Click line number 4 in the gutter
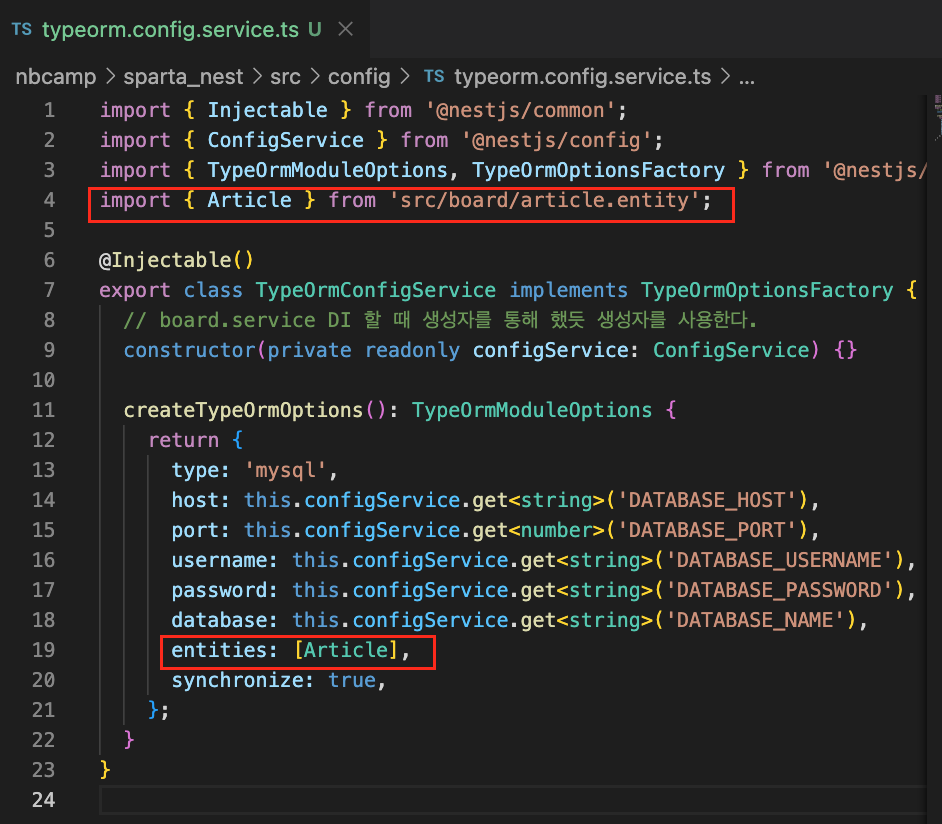942x824 pixels. coord(50,199)
